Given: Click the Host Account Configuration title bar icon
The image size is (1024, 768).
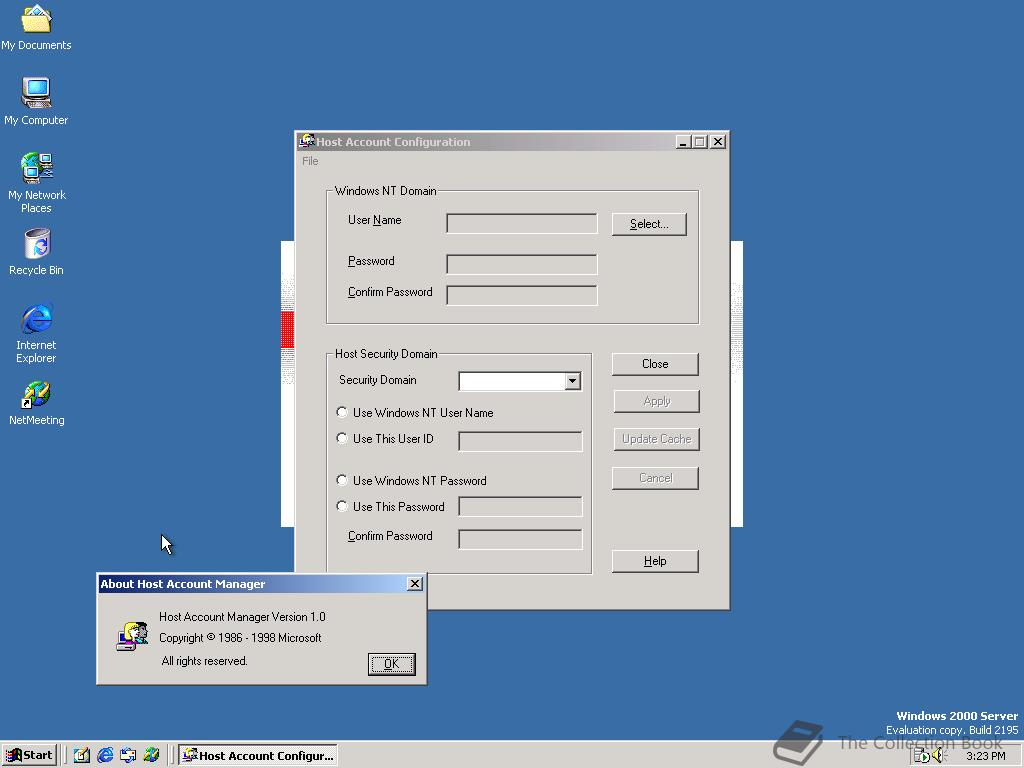Looking at the screenshot, I should [306, 141].
